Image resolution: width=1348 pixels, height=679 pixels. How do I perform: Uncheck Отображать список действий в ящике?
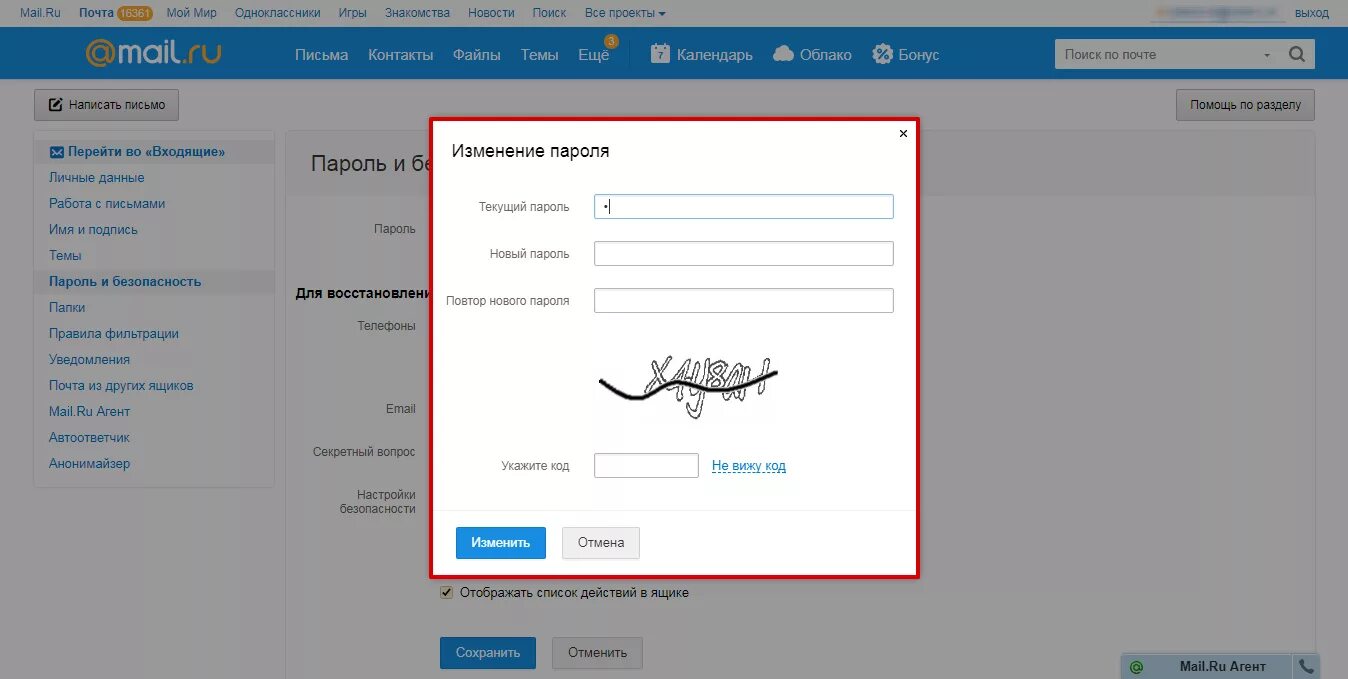[x=445, y=592]
